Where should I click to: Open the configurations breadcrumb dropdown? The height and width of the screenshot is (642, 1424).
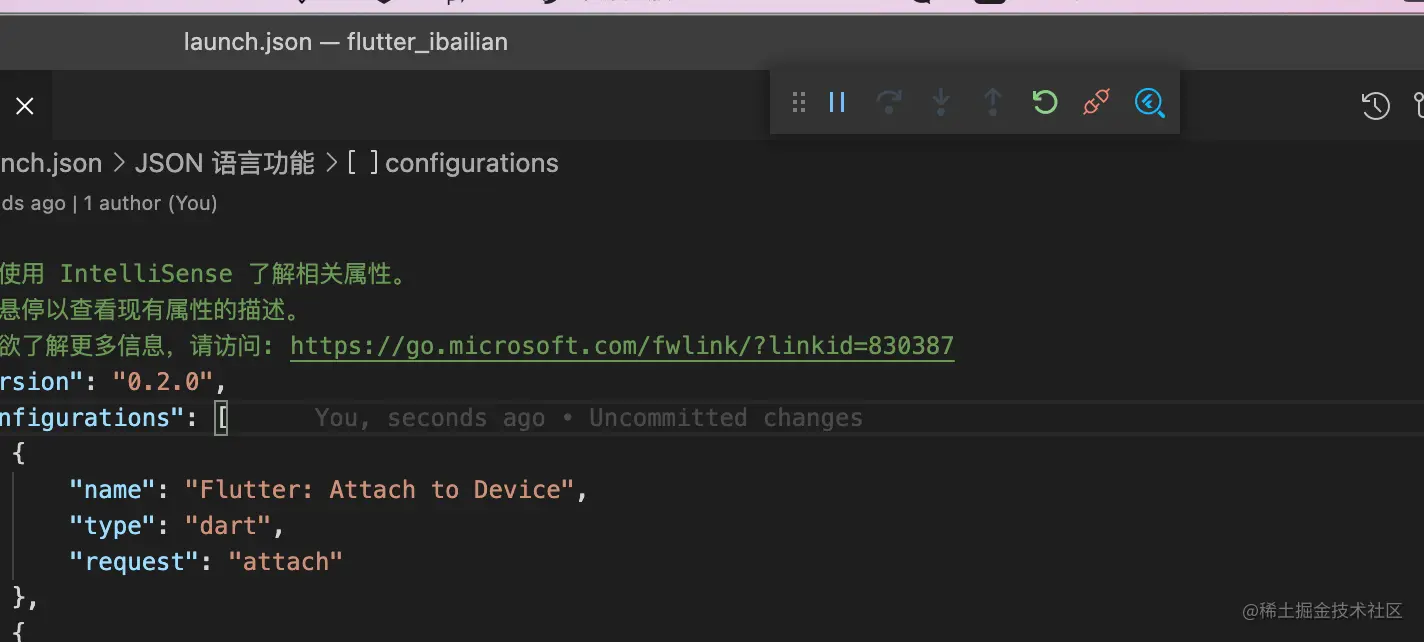(471, 163)
